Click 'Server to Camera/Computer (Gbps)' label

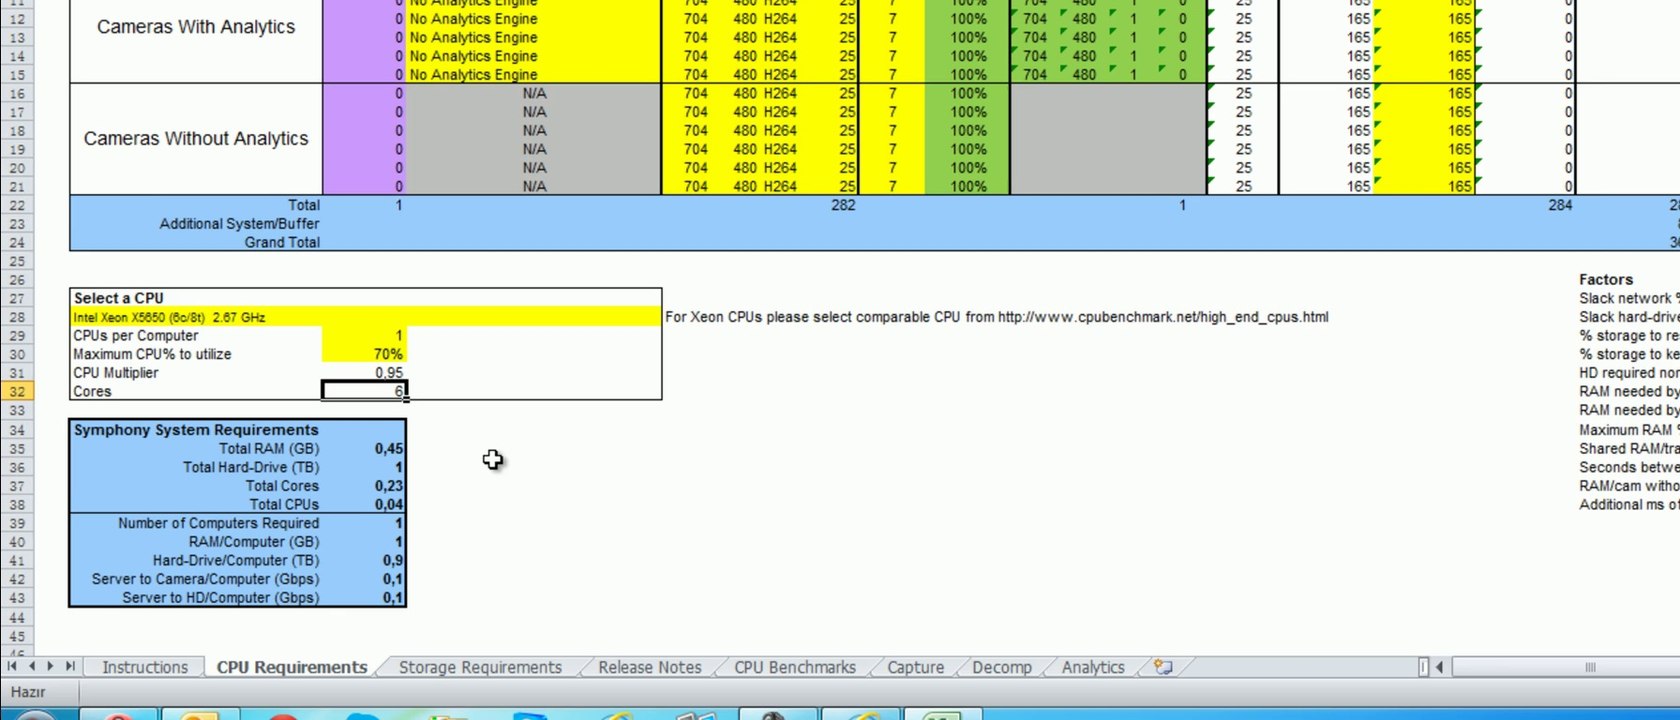tap(205, 579)
